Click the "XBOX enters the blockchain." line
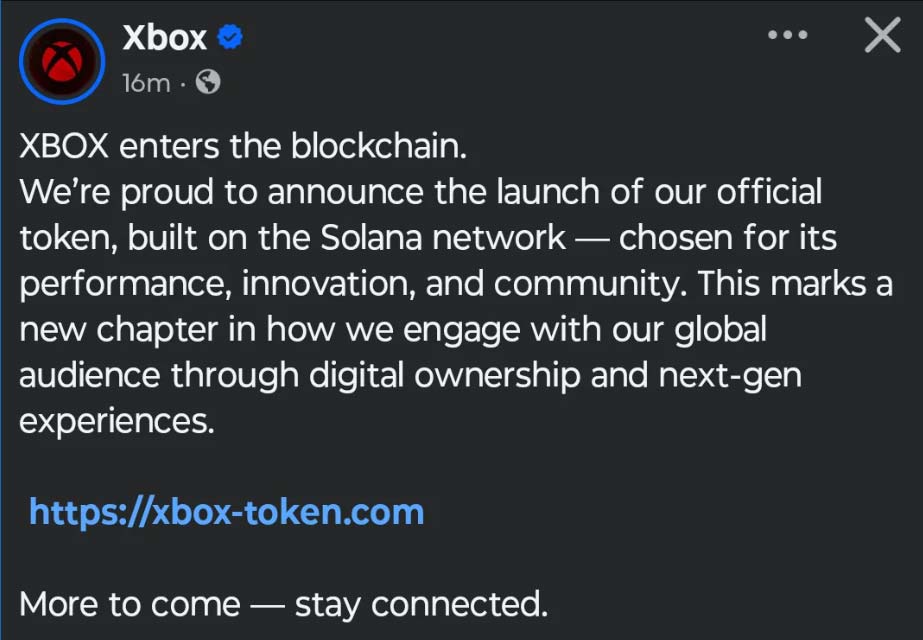923x640 pixels. pyautogui.click(x=243, y=146)
